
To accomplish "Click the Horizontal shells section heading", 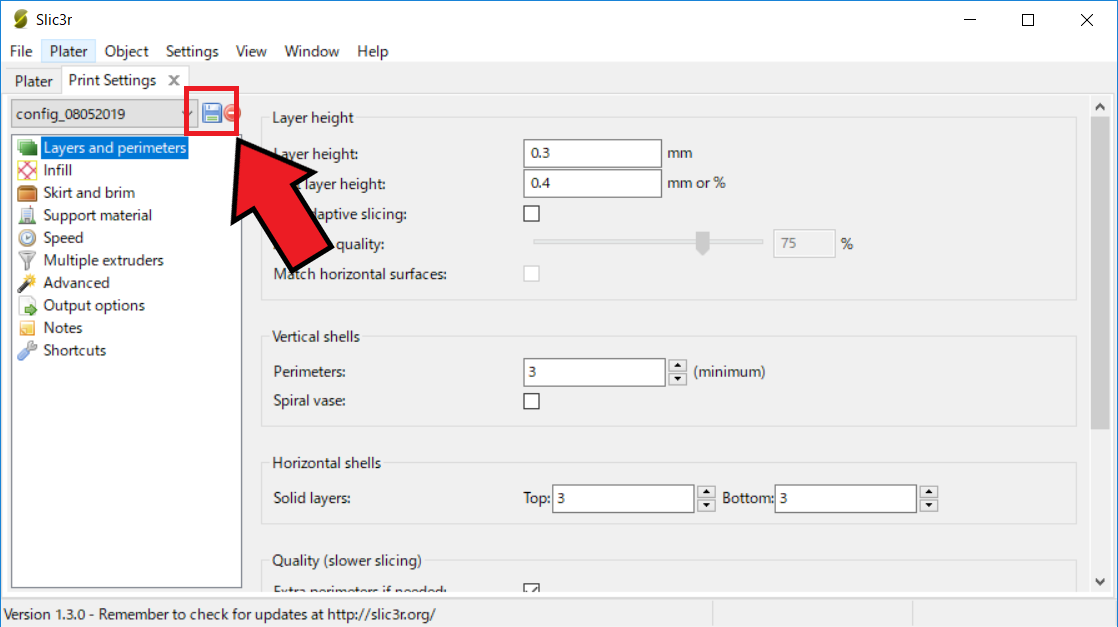I will click(x=327, y=463).
